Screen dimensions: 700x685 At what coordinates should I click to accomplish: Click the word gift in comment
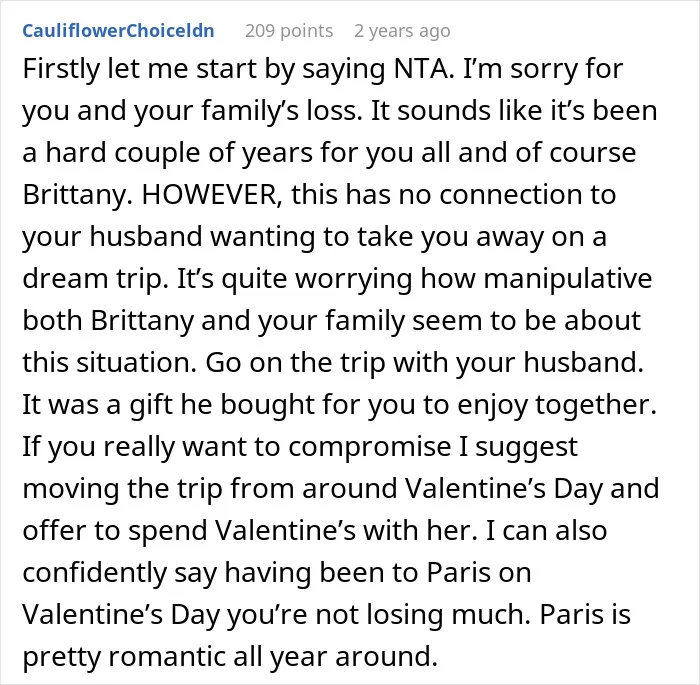pos(151,405)
